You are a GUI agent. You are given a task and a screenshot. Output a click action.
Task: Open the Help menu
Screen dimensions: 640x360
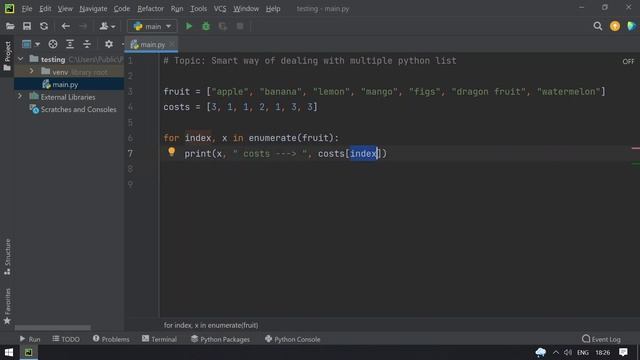(273, 9)
